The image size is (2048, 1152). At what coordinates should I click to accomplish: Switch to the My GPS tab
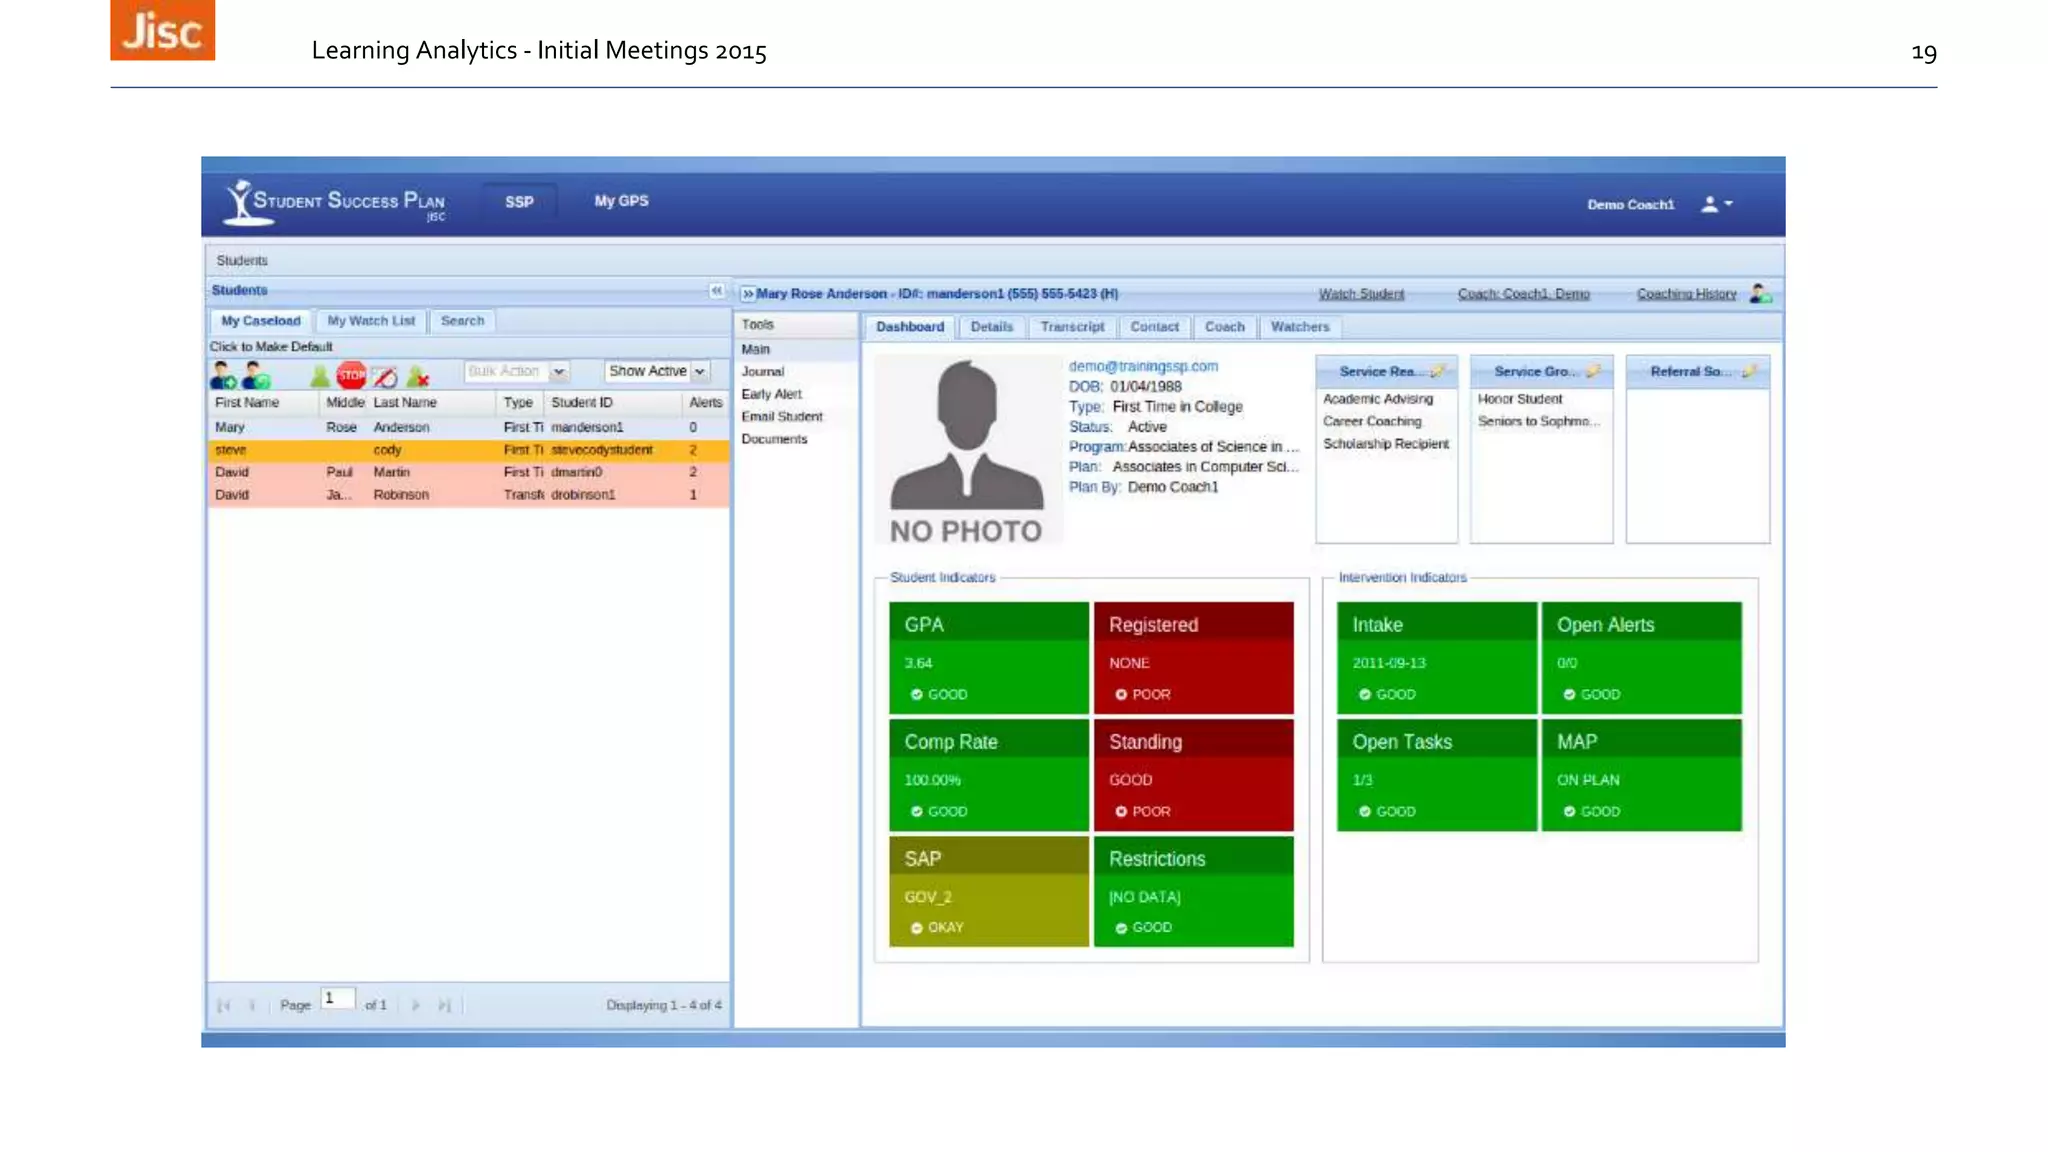click(x=621, y=201)
